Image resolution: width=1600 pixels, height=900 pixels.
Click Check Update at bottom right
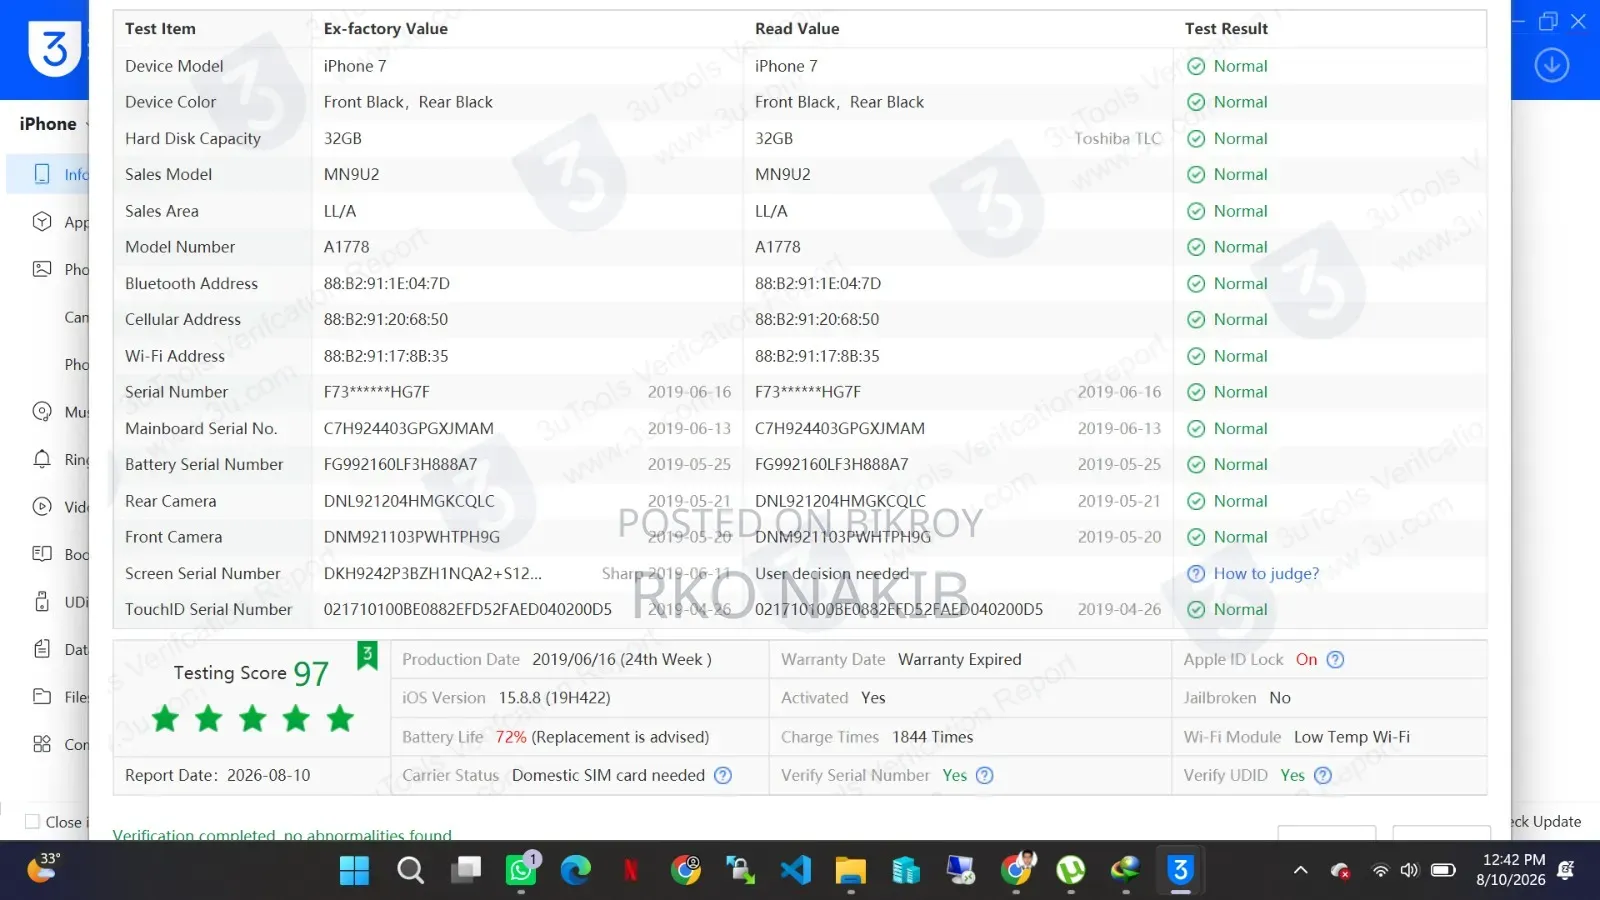point(1545,822)
